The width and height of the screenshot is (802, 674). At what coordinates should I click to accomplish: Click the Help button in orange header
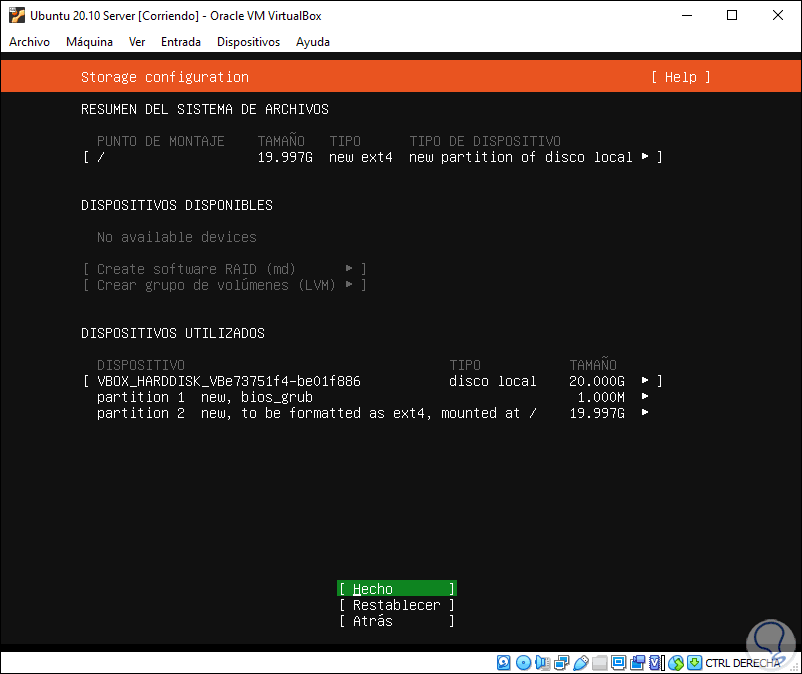680,77
